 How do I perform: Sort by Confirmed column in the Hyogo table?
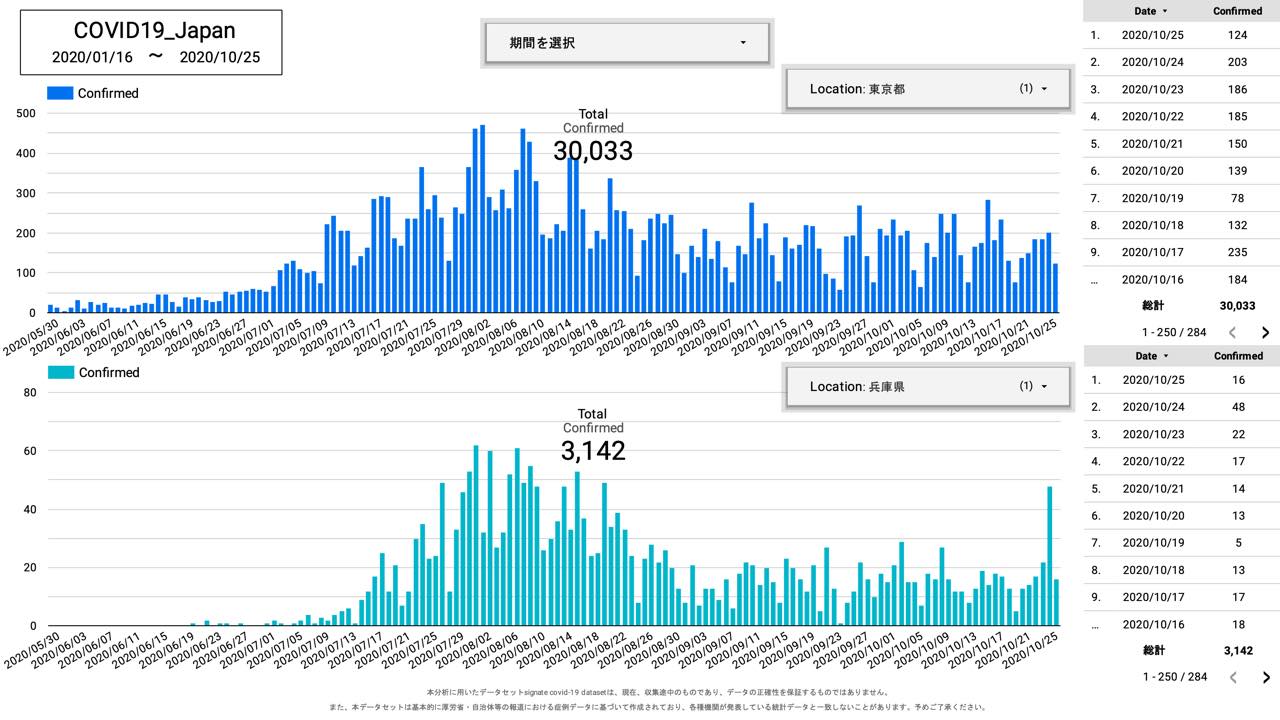click(1237, 356)
